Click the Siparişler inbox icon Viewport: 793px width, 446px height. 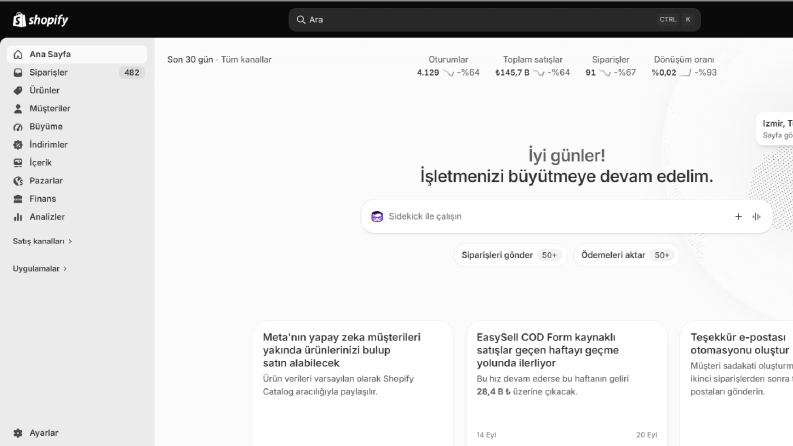click(x=18, y=72)
